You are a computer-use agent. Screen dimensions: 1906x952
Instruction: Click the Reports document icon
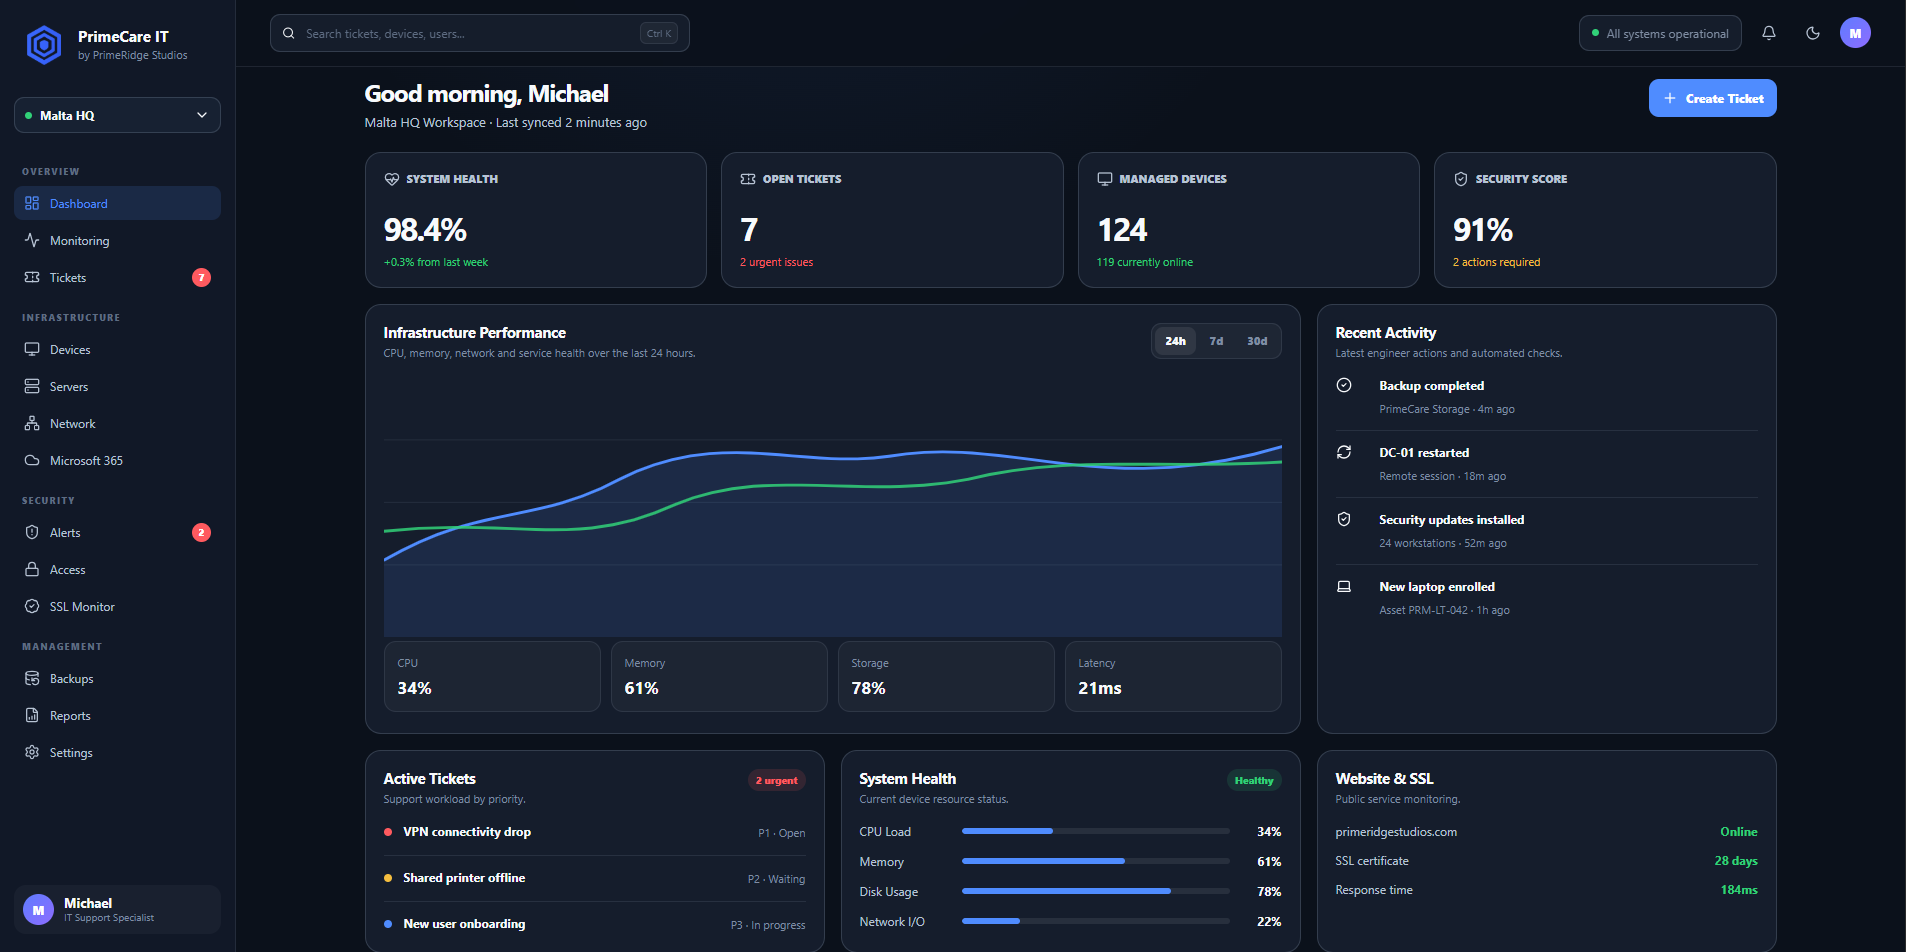32,715
